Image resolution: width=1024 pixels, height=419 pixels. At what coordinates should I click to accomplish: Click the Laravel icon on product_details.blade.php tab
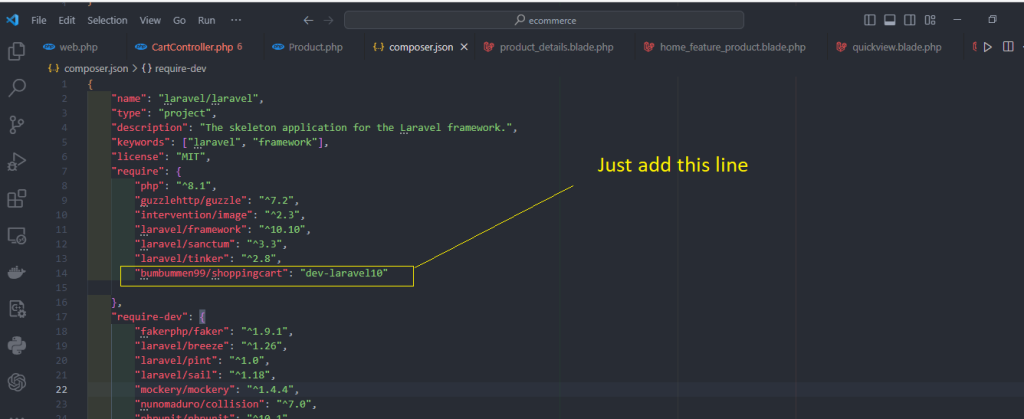click(x=488, y=47)
